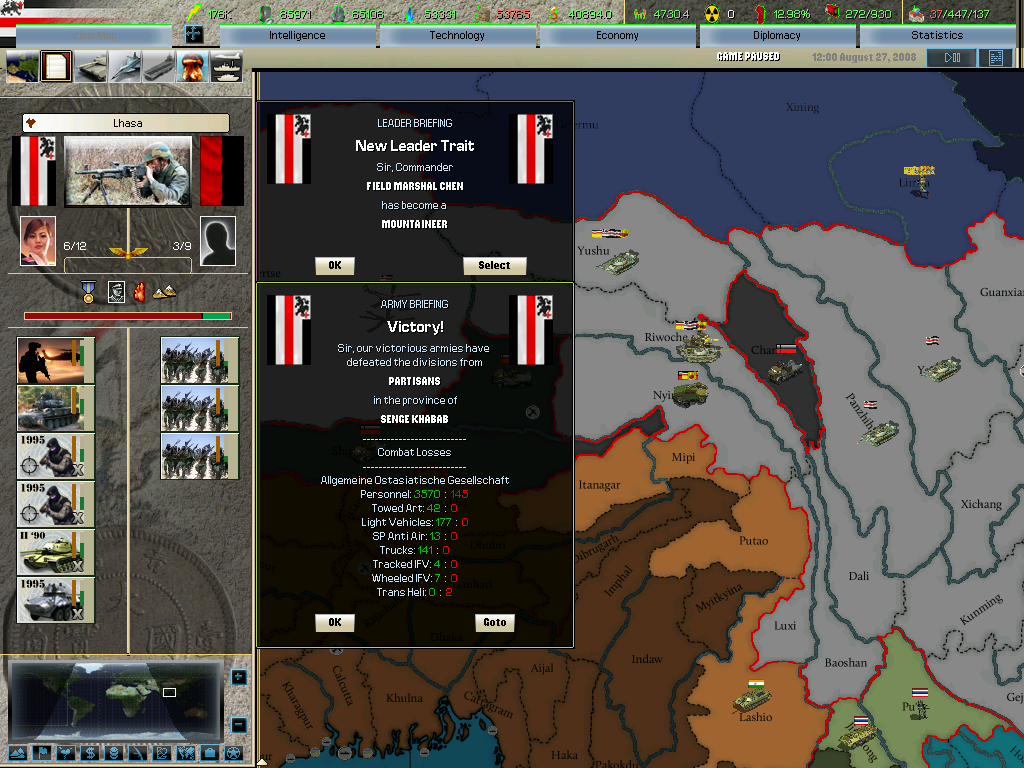Select terrain map mode mountain icon
This screenshot has height=768, width=1024.
18,752
